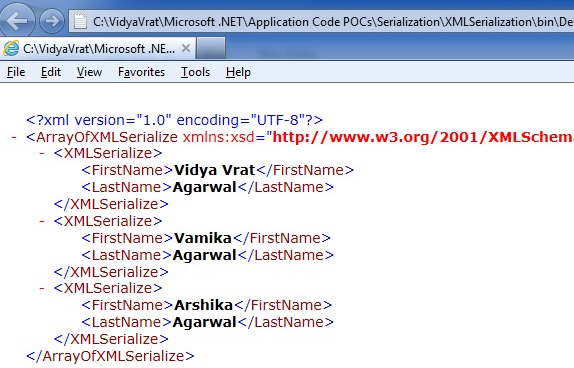The height and width of the screenshot is (368, 574).
Task: Click Agarwal value below Vidya Vrat
Action: (205, 187)
